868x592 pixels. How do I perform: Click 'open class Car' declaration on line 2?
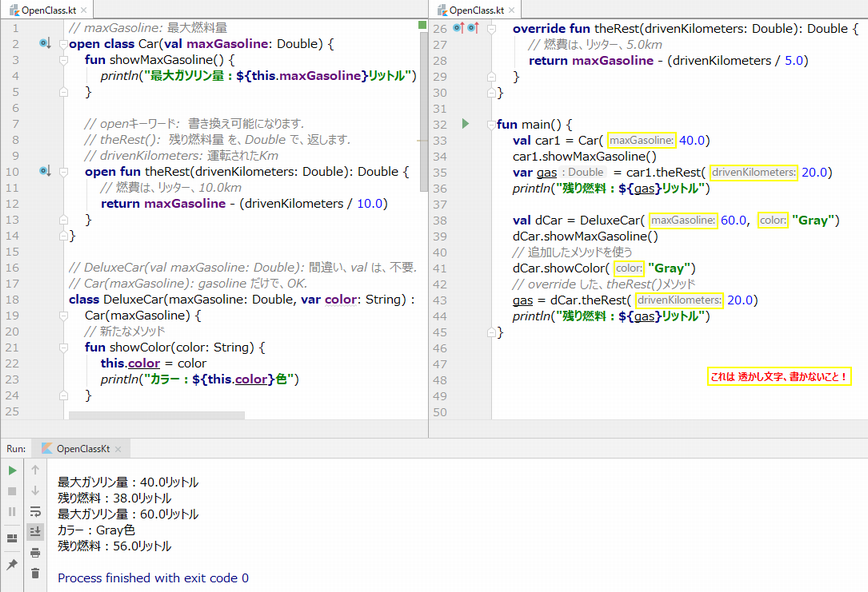(113, 44)
